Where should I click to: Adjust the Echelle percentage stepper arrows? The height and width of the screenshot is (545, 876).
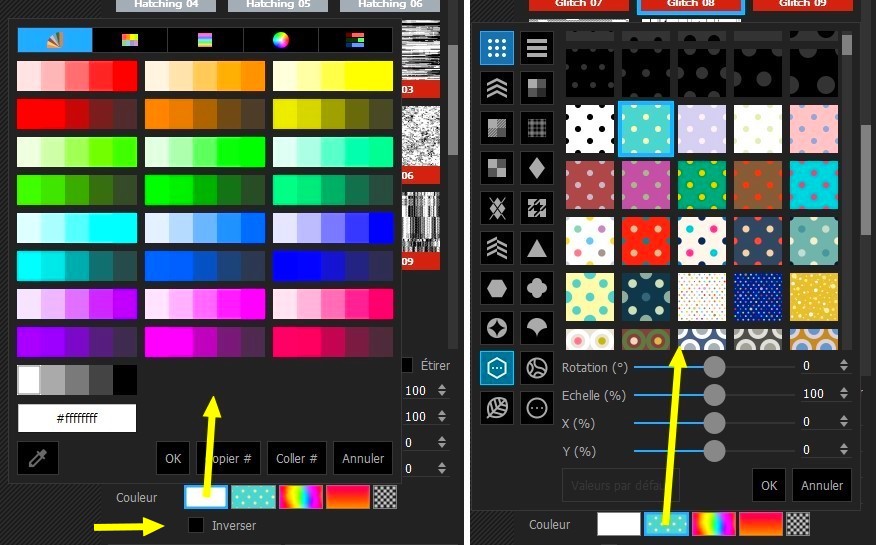coord(844,394)
